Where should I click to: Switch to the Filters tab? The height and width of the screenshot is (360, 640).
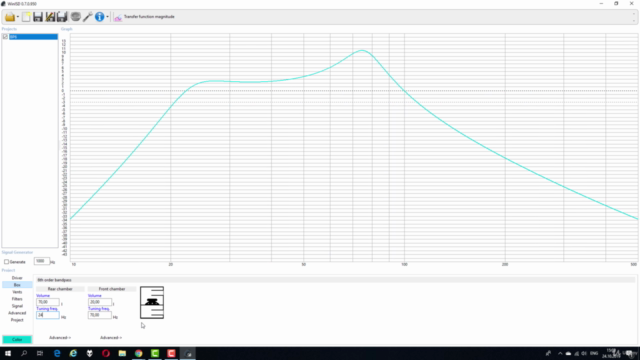(x=17, y=299)
